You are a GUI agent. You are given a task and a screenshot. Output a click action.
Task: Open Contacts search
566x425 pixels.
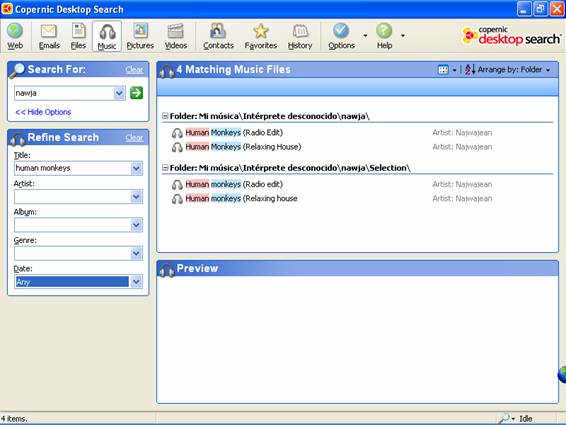[x=218, y=36]
